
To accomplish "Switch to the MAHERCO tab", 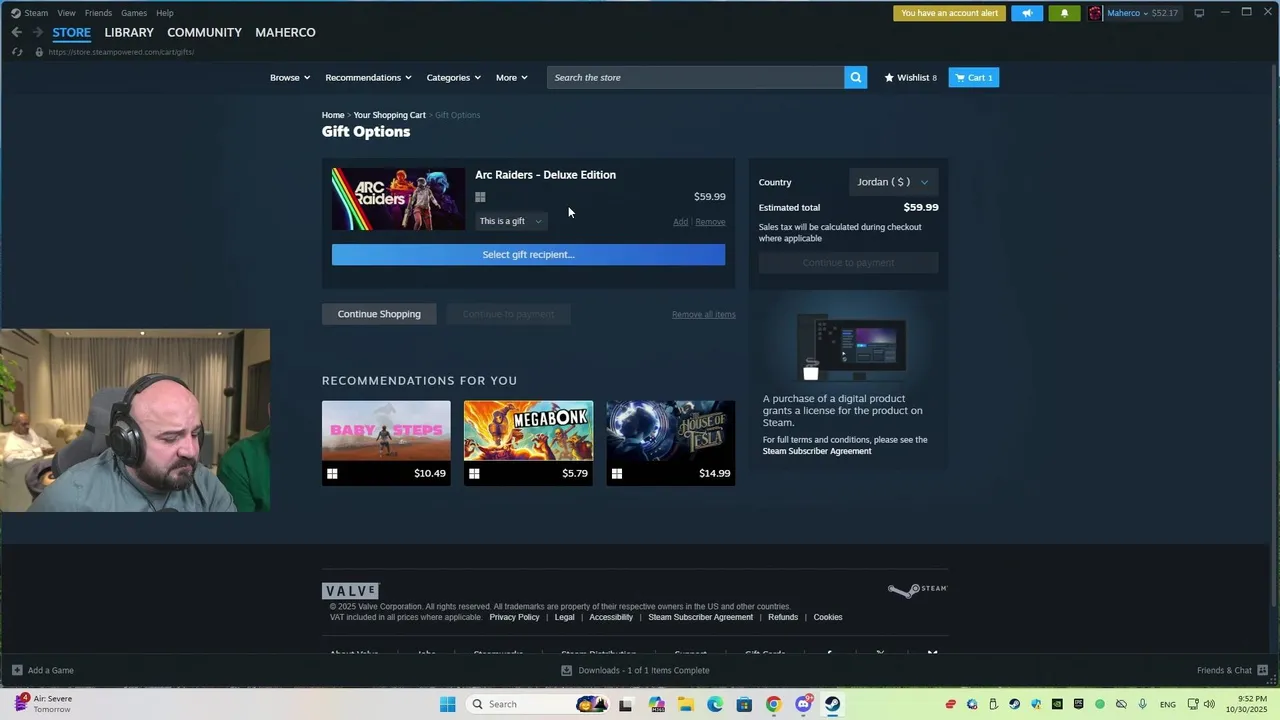I will click(285, 32).
